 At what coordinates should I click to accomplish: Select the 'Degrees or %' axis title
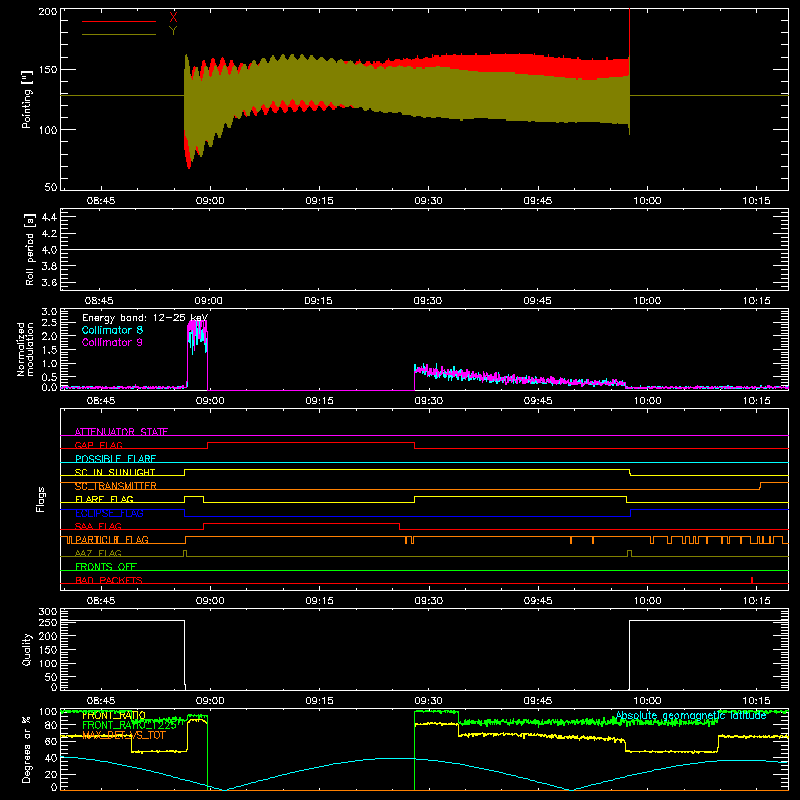click(x=26, y=749)
